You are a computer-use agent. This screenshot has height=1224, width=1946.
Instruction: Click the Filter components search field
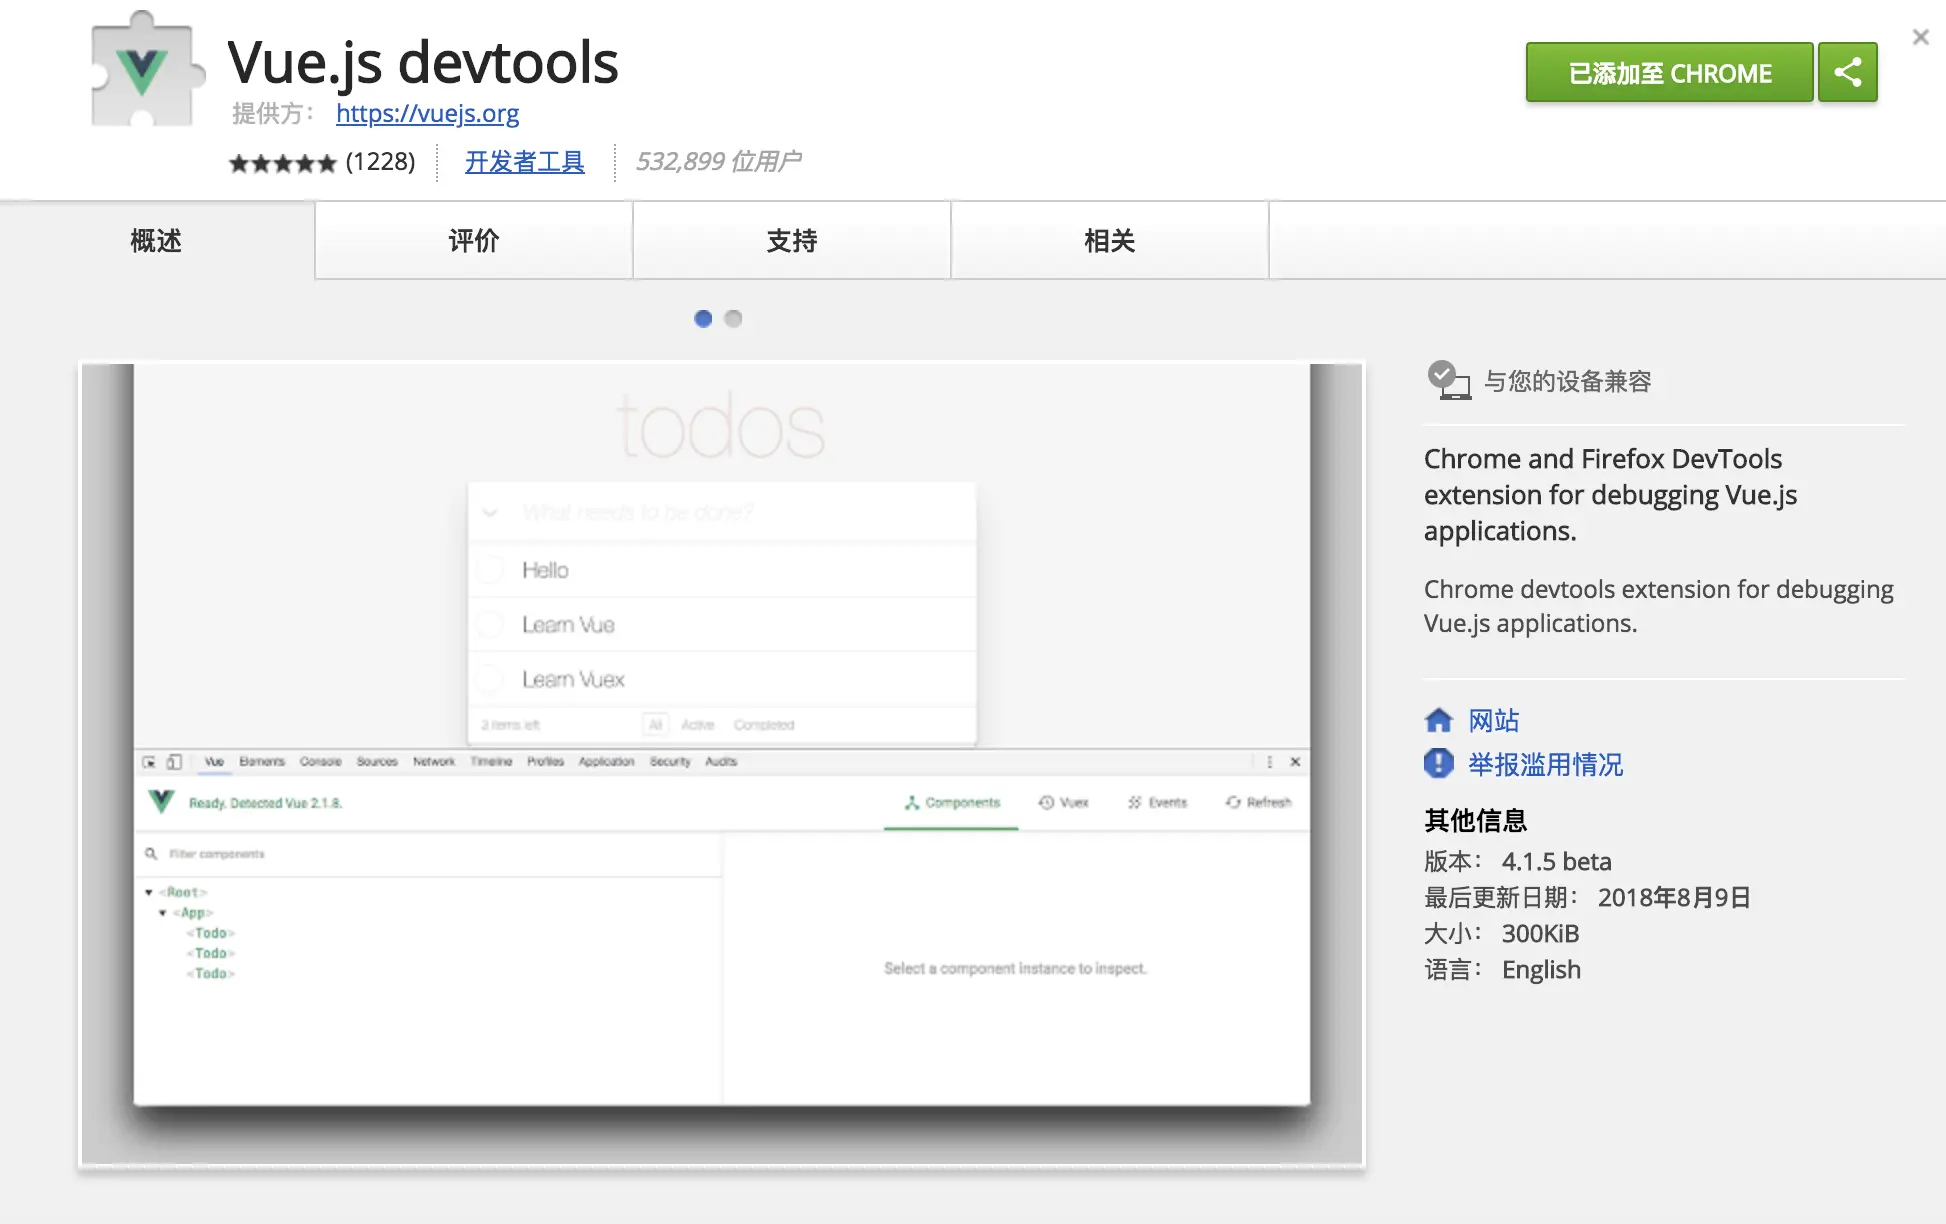(x=250, y=853)
